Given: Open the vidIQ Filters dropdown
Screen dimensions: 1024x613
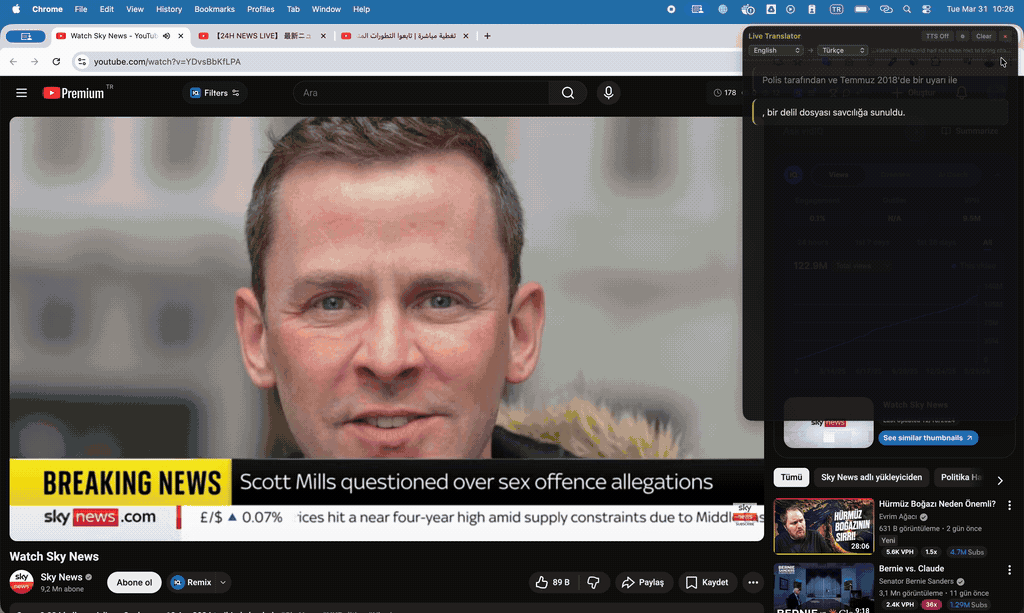Looking at the screenshot, I should 214,93.
